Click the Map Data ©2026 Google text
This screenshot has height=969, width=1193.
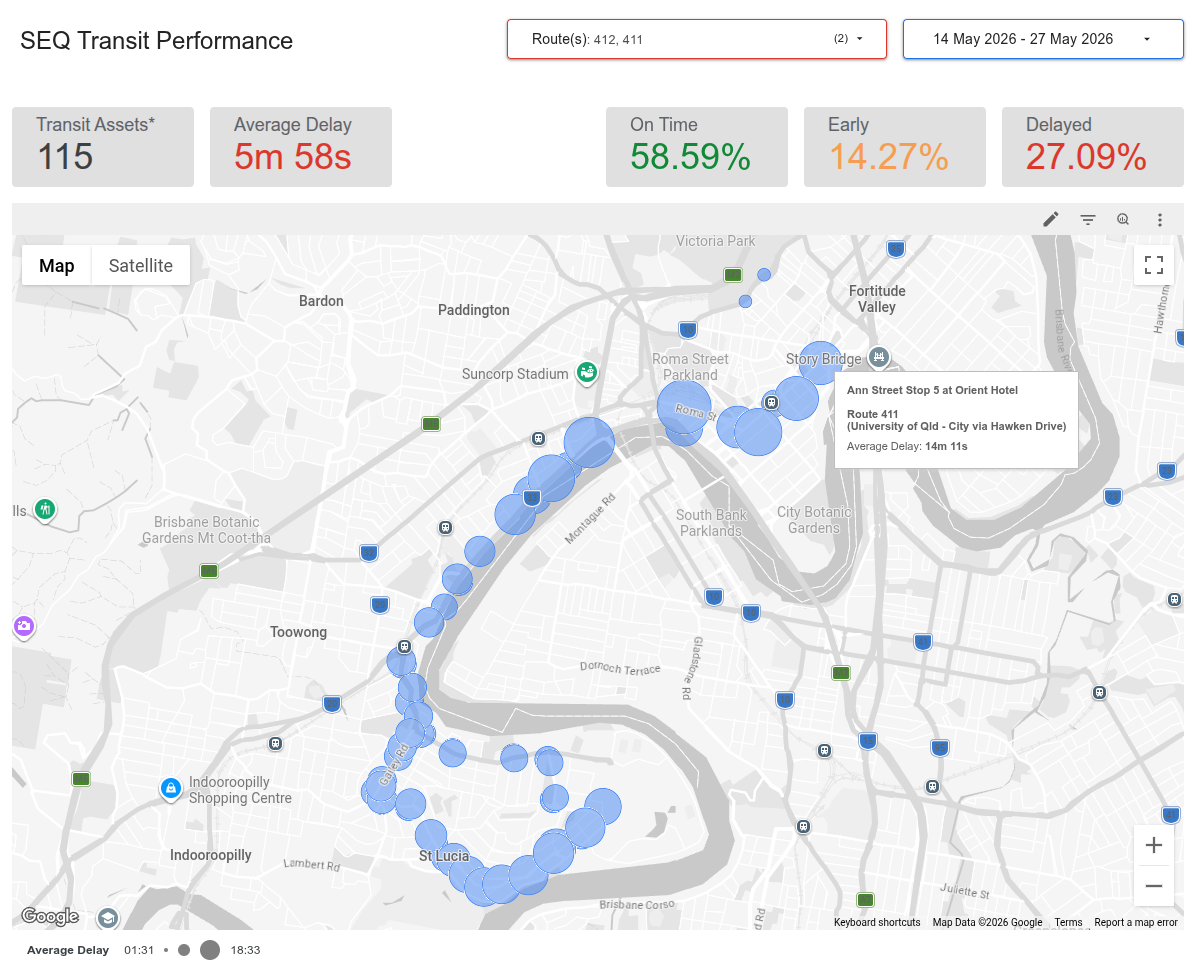987,922
